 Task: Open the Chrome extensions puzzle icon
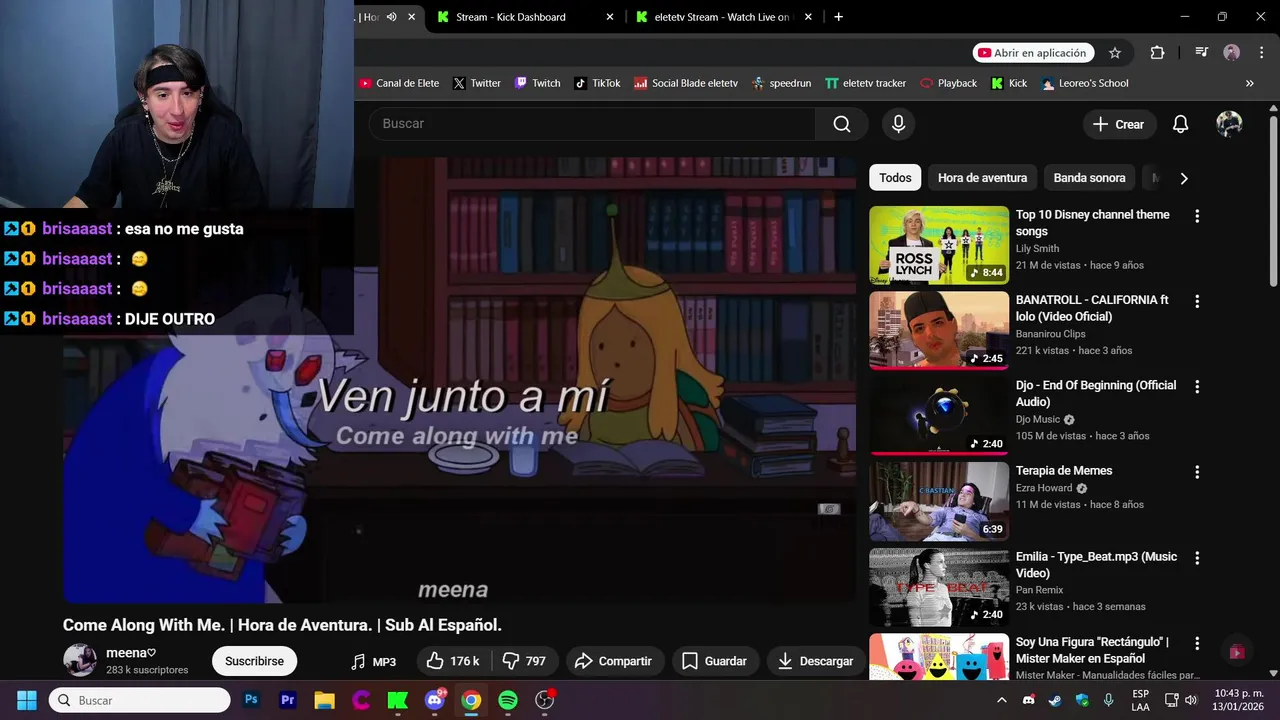point(1158,53)
